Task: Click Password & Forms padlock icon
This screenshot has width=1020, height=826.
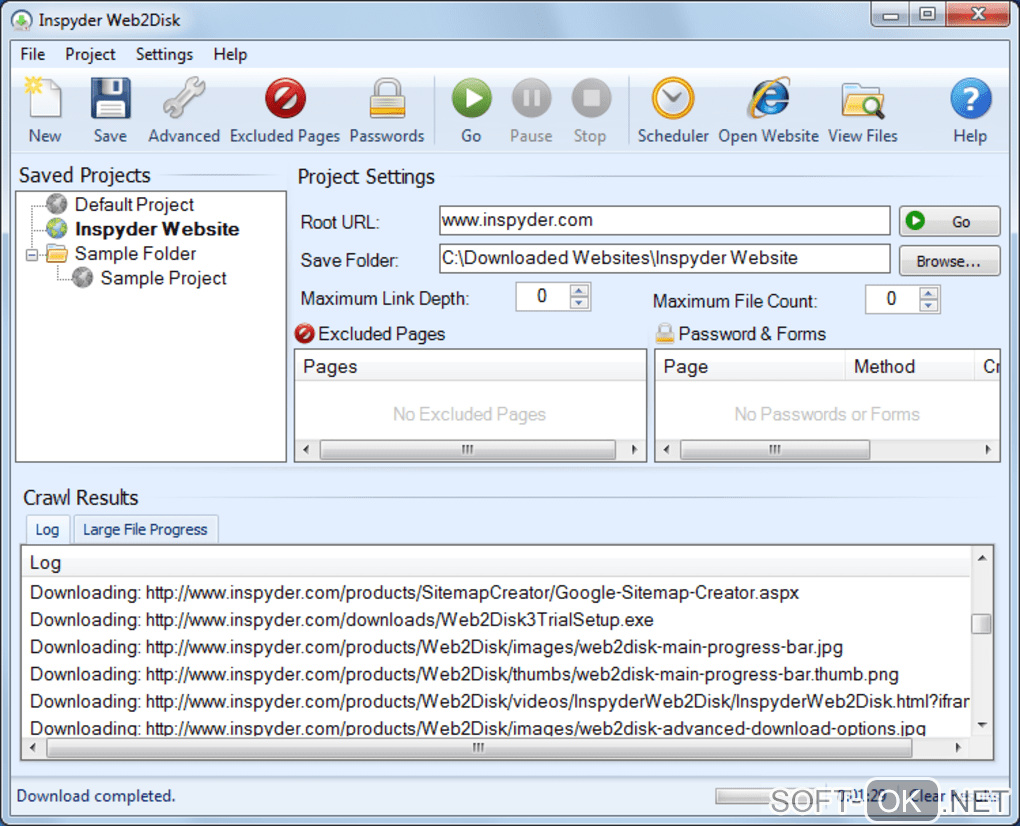Action: [x=665, y=334]
